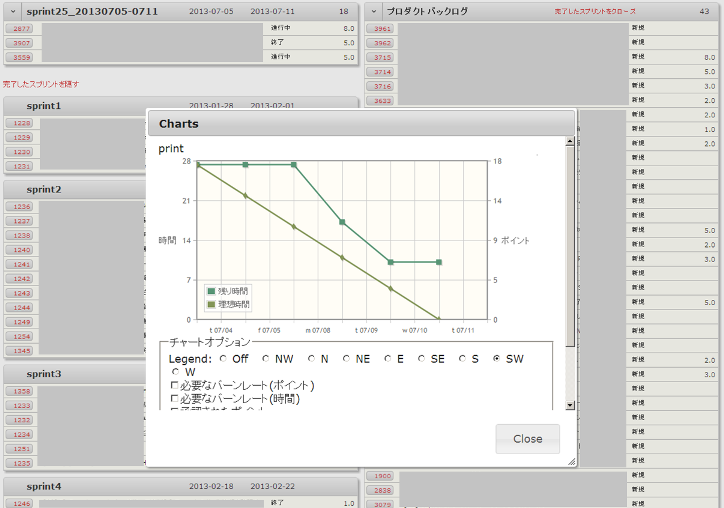Click the sprint3 header title
This screenshot has height=508, width=724.
(x=43, y=374)
